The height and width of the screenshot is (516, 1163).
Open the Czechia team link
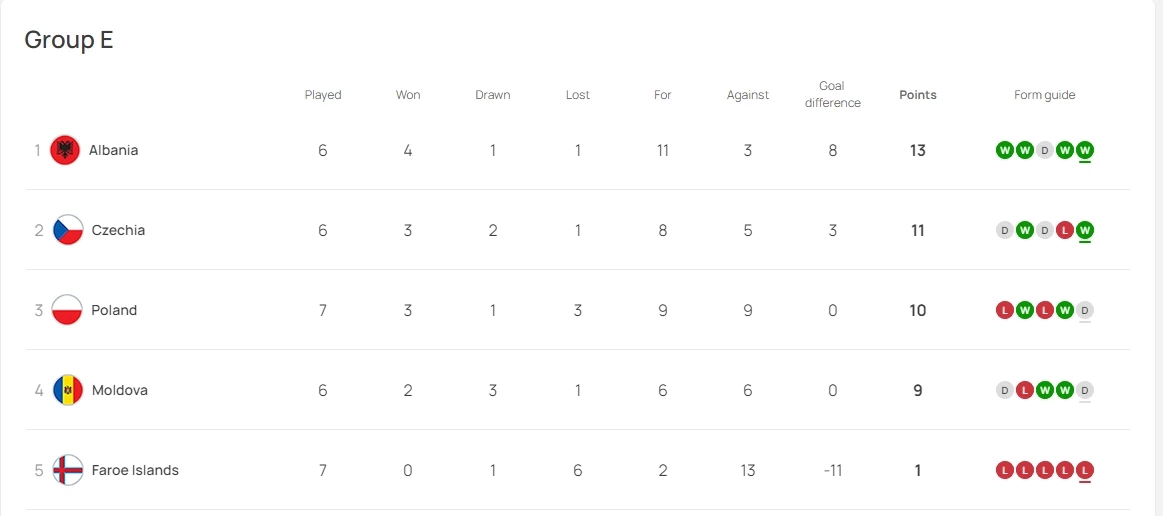coord(118,230)
